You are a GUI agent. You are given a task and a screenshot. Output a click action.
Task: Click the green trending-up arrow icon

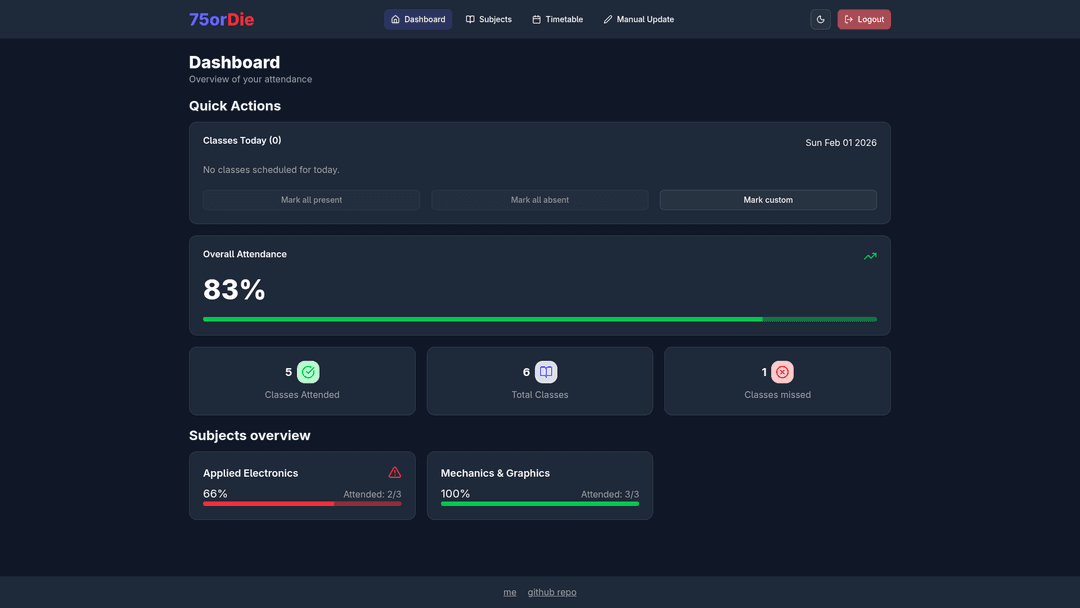point(870,256)
